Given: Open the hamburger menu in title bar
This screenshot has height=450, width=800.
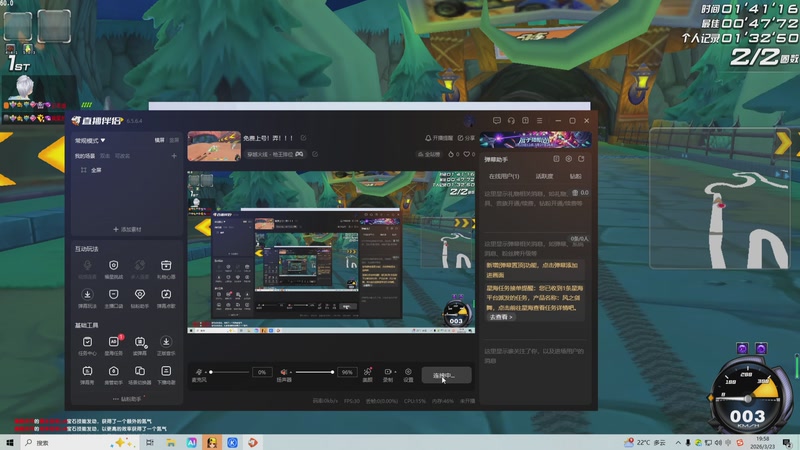Looking at the screenshot, I should pos(539,121).
